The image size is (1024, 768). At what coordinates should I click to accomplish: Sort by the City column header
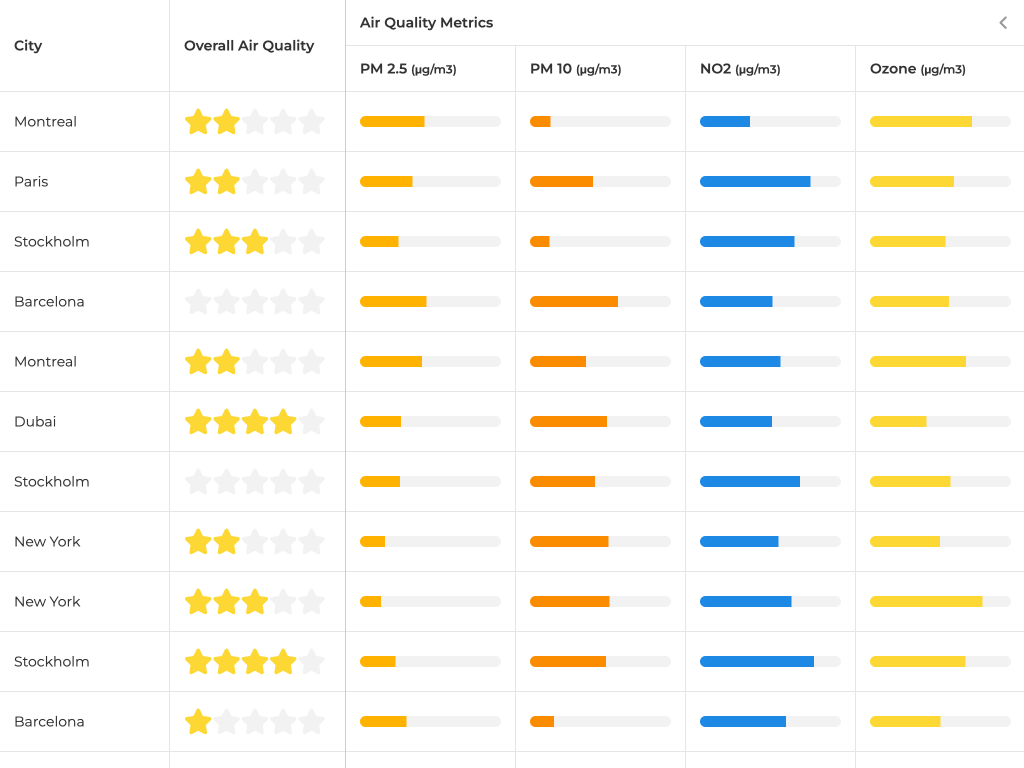click(28, 46)
